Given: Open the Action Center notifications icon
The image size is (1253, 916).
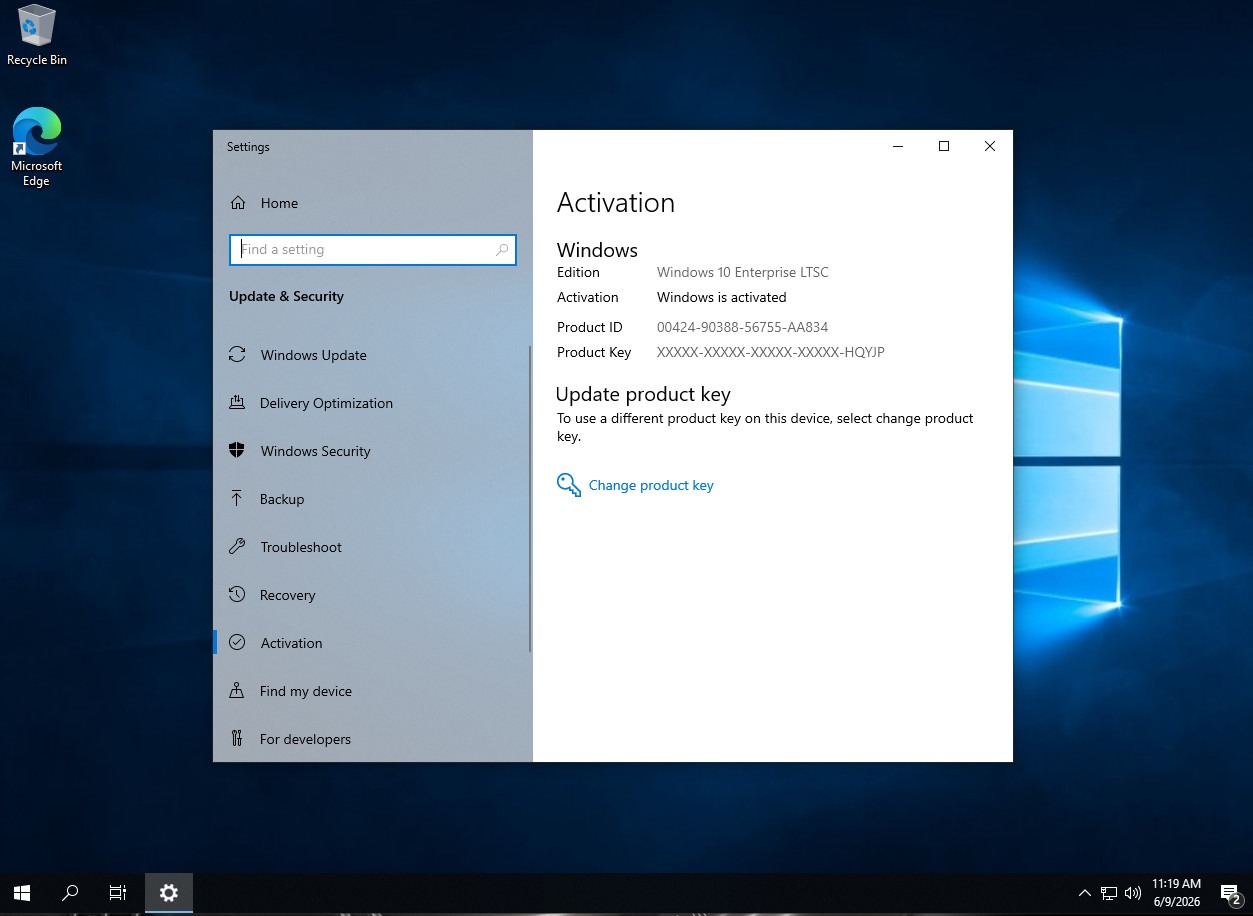Looking at the screenshot, I should [x=1231, y=893].
